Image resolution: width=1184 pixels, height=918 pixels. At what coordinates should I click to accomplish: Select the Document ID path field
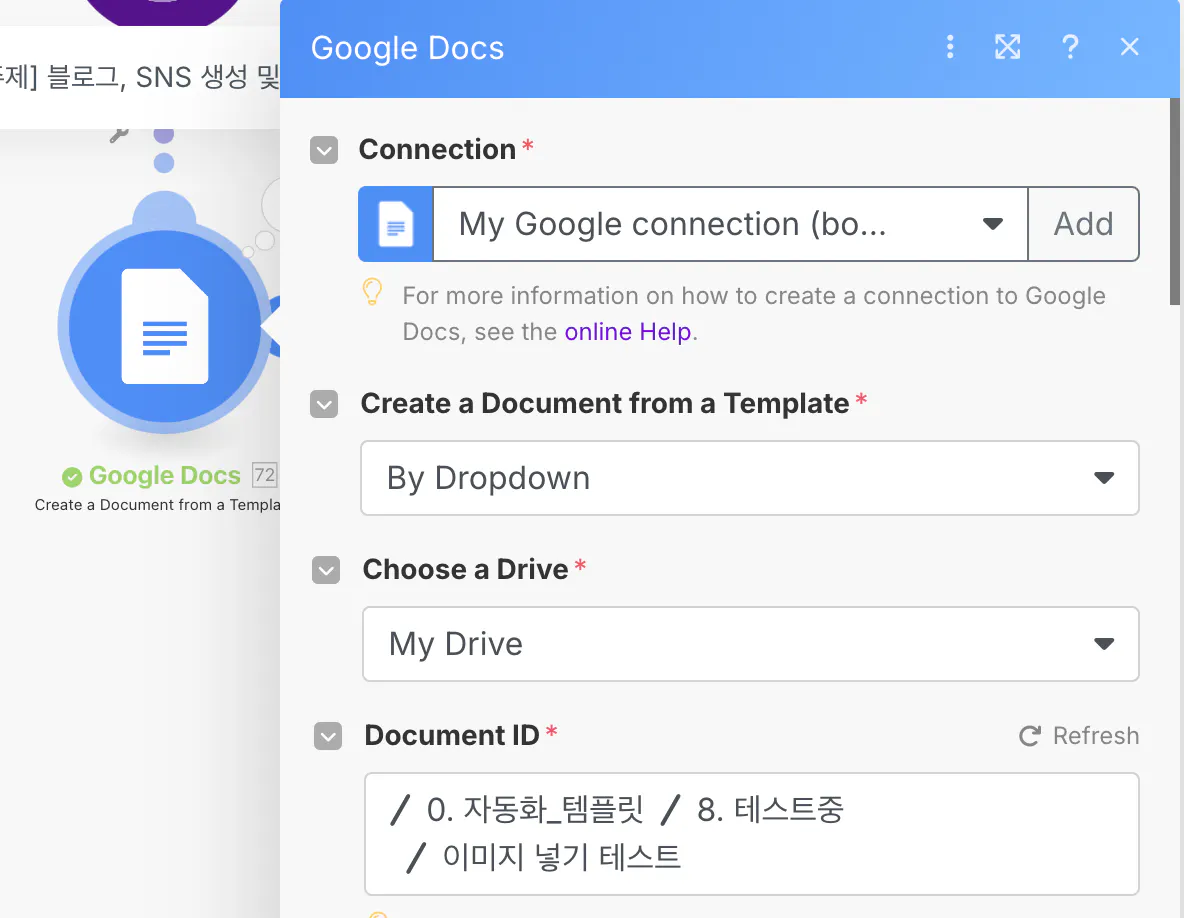click(x=751, y=834)
